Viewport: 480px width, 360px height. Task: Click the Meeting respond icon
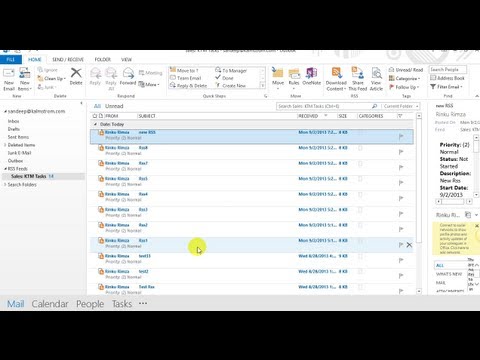142,73
